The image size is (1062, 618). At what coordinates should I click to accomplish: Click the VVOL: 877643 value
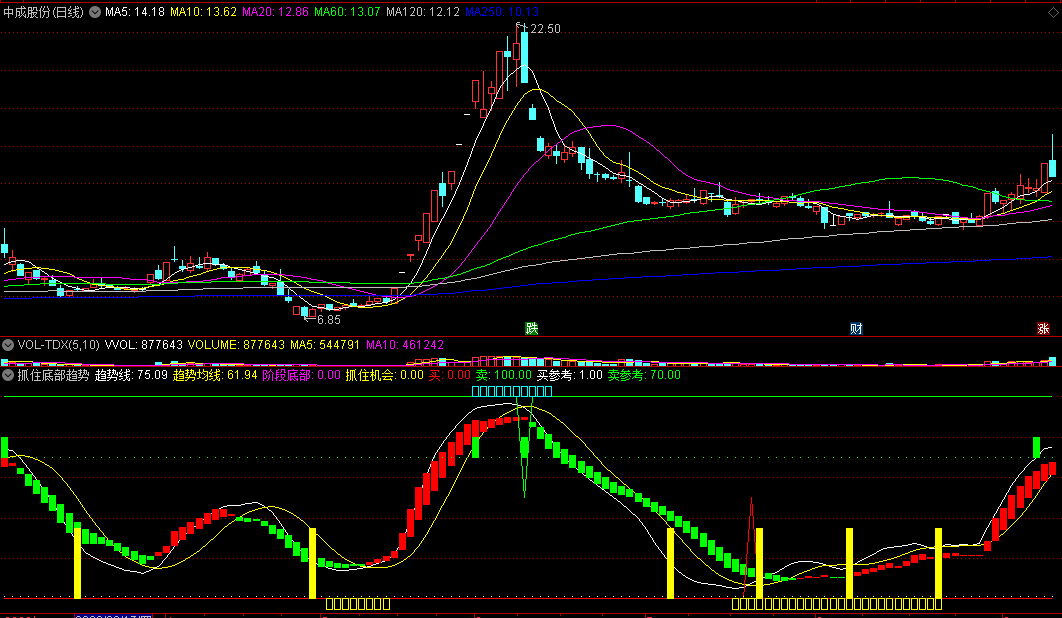144,345
